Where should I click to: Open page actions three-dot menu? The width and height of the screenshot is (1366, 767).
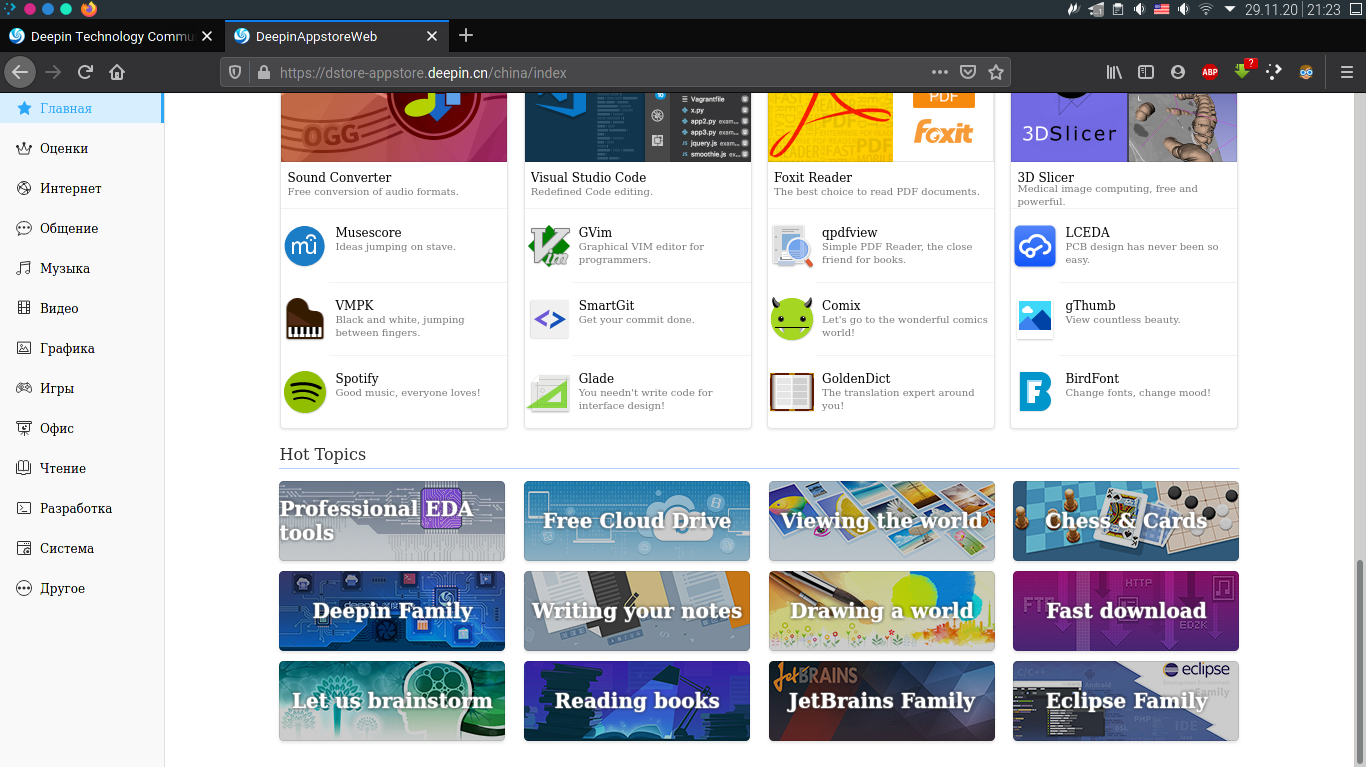point(940,72)
